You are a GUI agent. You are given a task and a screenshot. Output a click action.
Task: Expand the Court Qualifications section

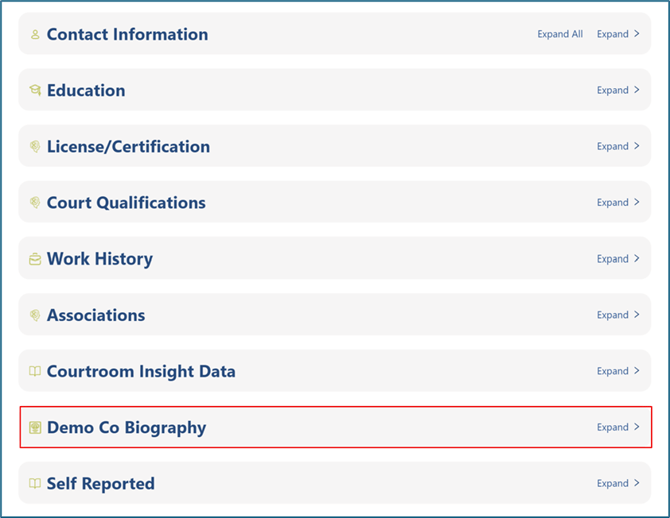pos(618,202)
